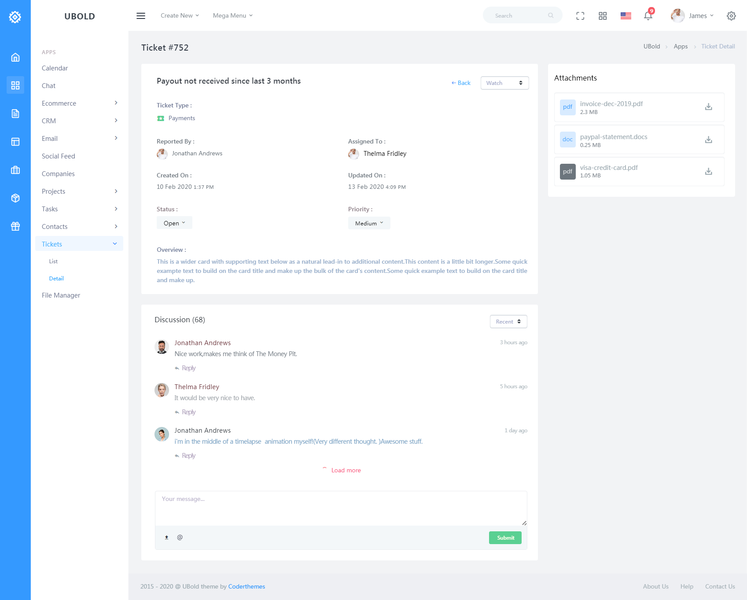Open the Mega Menu dropdown

pyautogui.click(x=233, y=16)
